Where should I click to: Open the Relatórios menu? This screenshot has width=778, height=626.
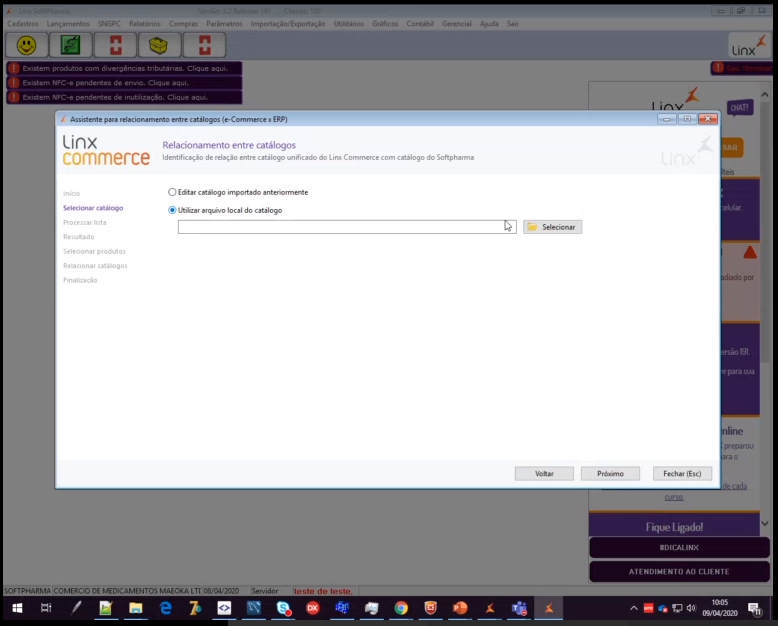[145, 24]
